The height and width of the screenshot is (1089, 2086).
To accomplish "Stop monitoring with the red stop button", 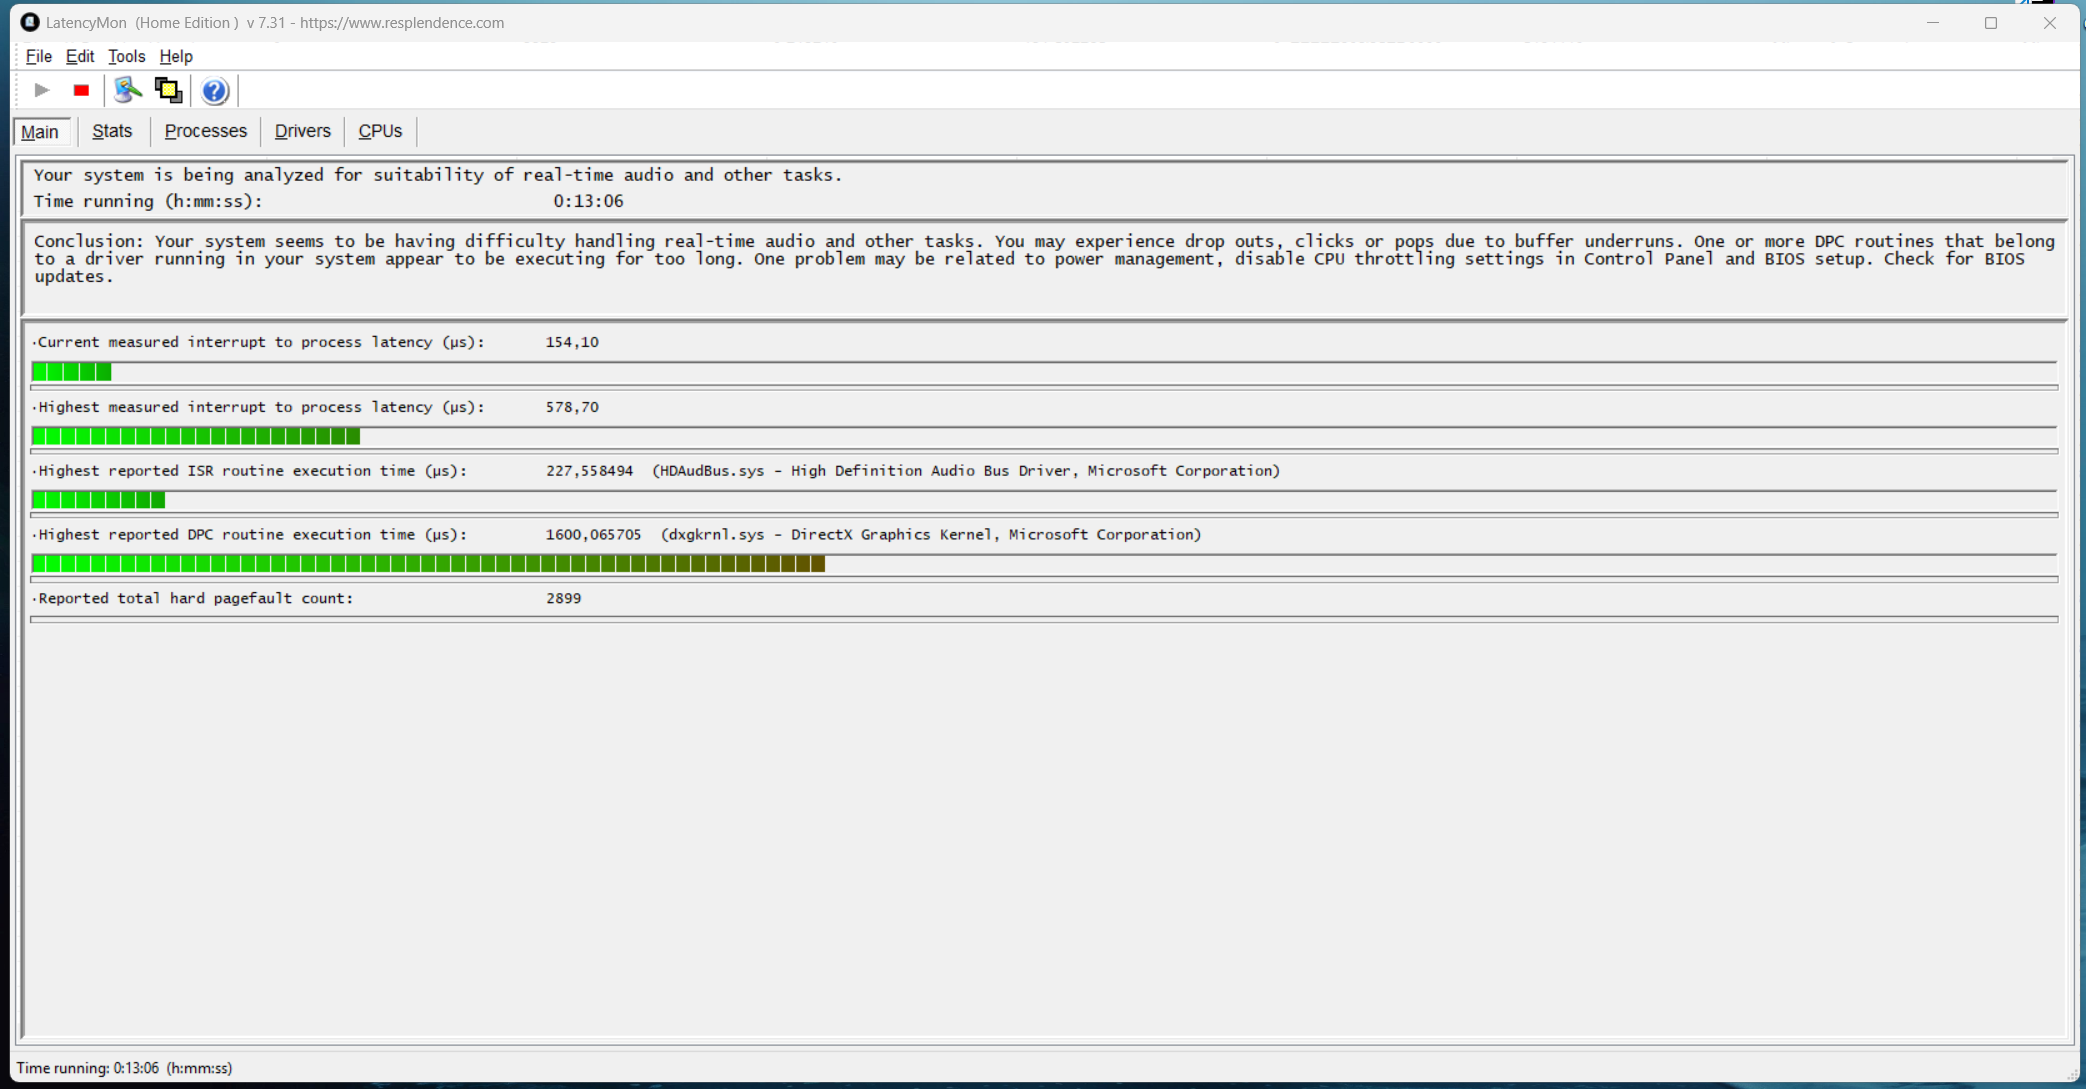I will pos(82,90).
